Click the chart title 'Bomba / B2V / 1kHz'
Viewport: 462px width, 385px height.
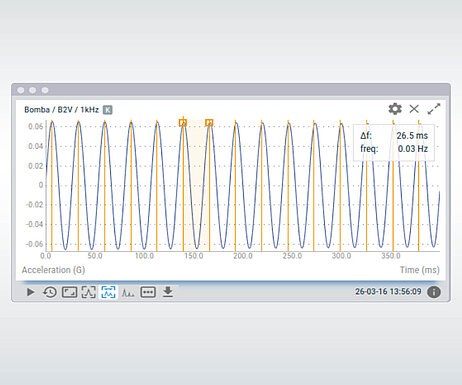(61, 110)
